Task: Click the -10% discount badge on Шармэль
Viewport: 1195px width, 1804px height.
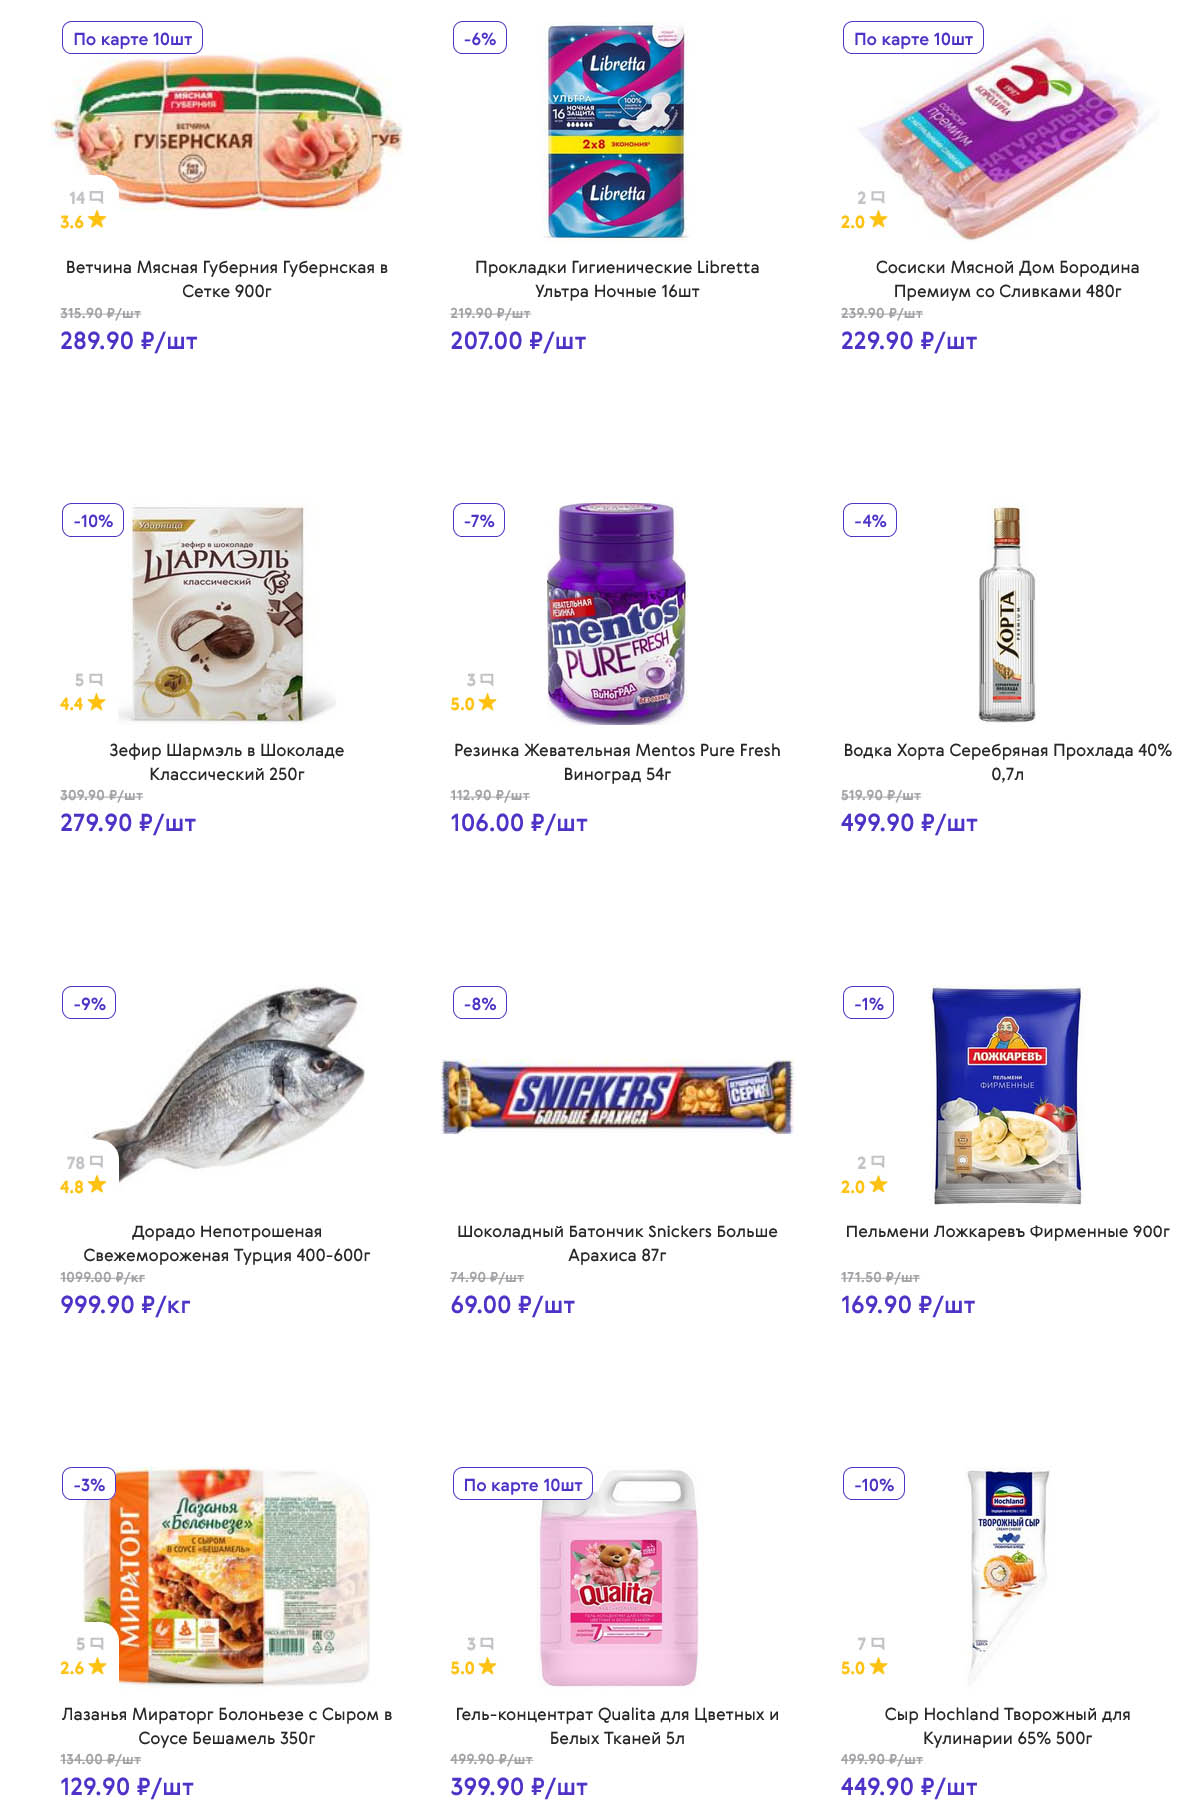Action: pos(93,521)
